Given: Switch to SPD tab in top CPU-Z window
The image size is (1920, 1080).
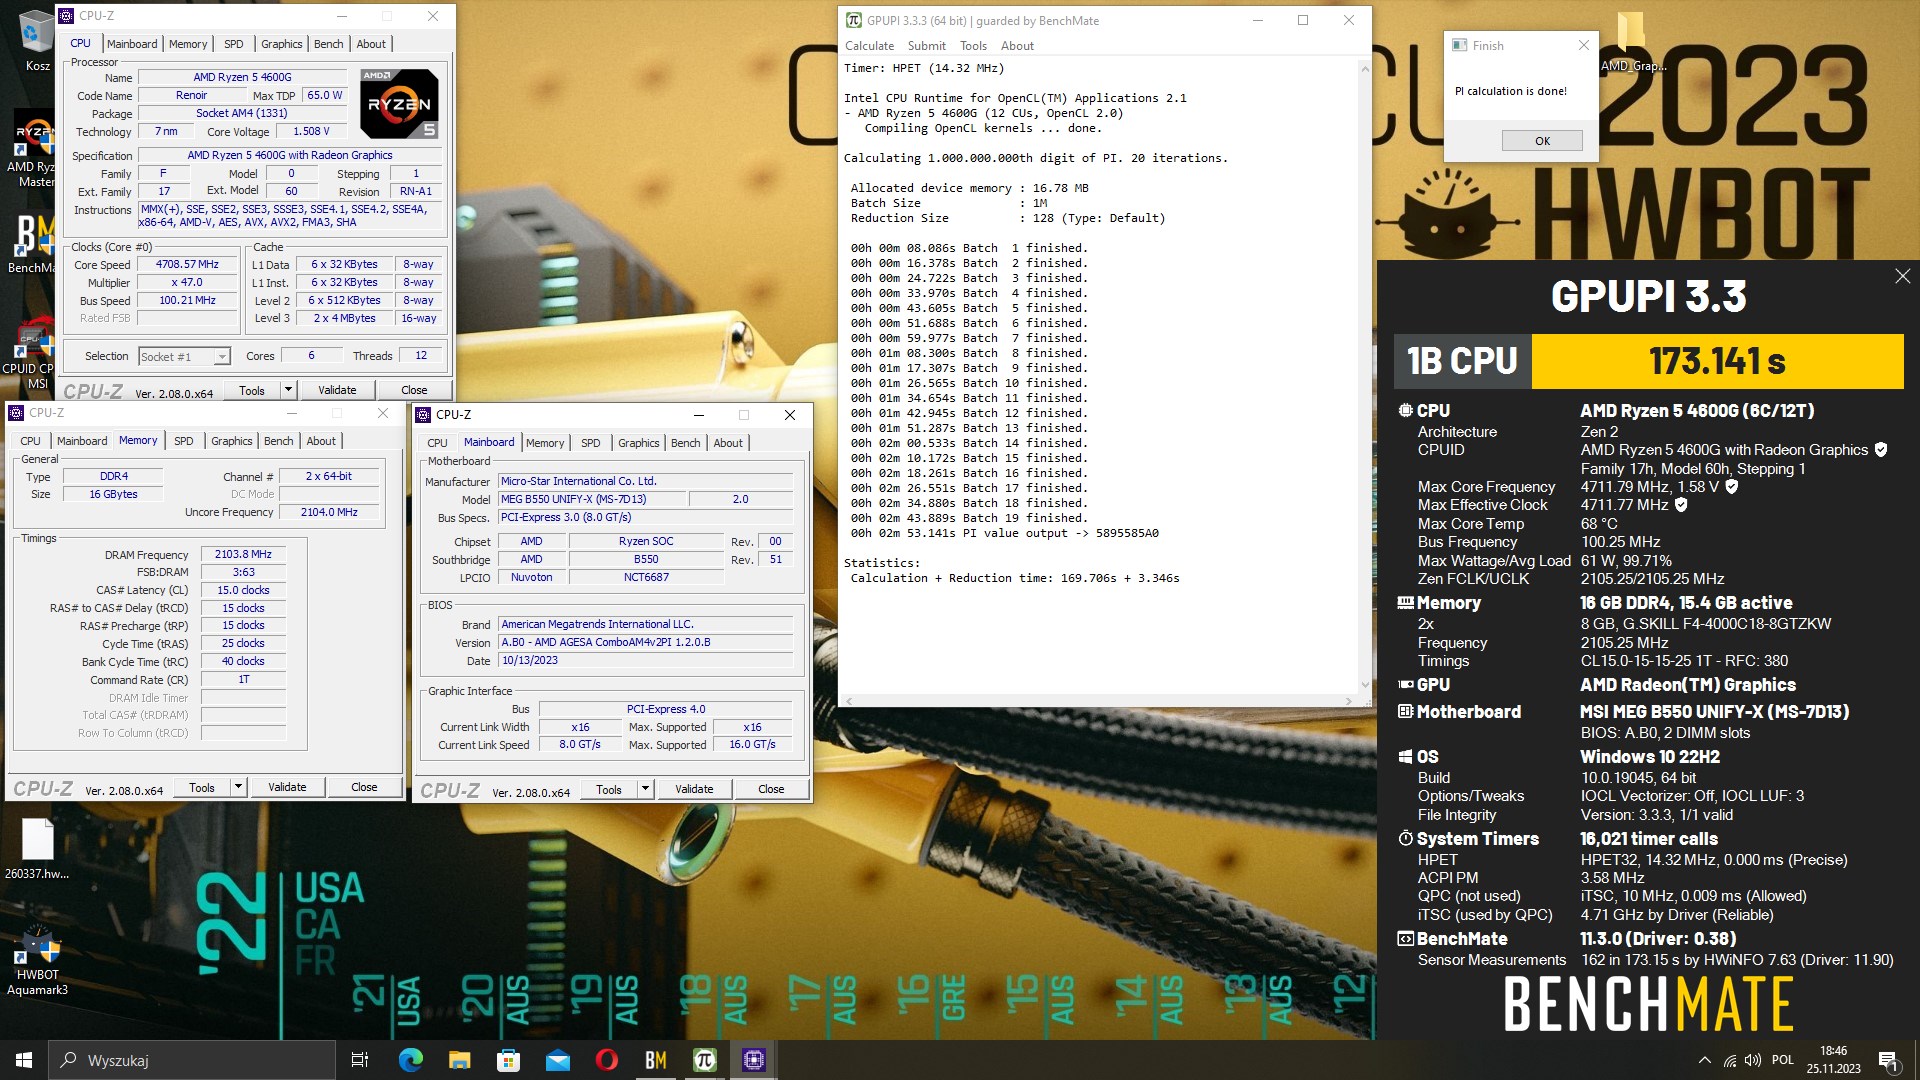Looking at the screenshot, I should [233, 44].
